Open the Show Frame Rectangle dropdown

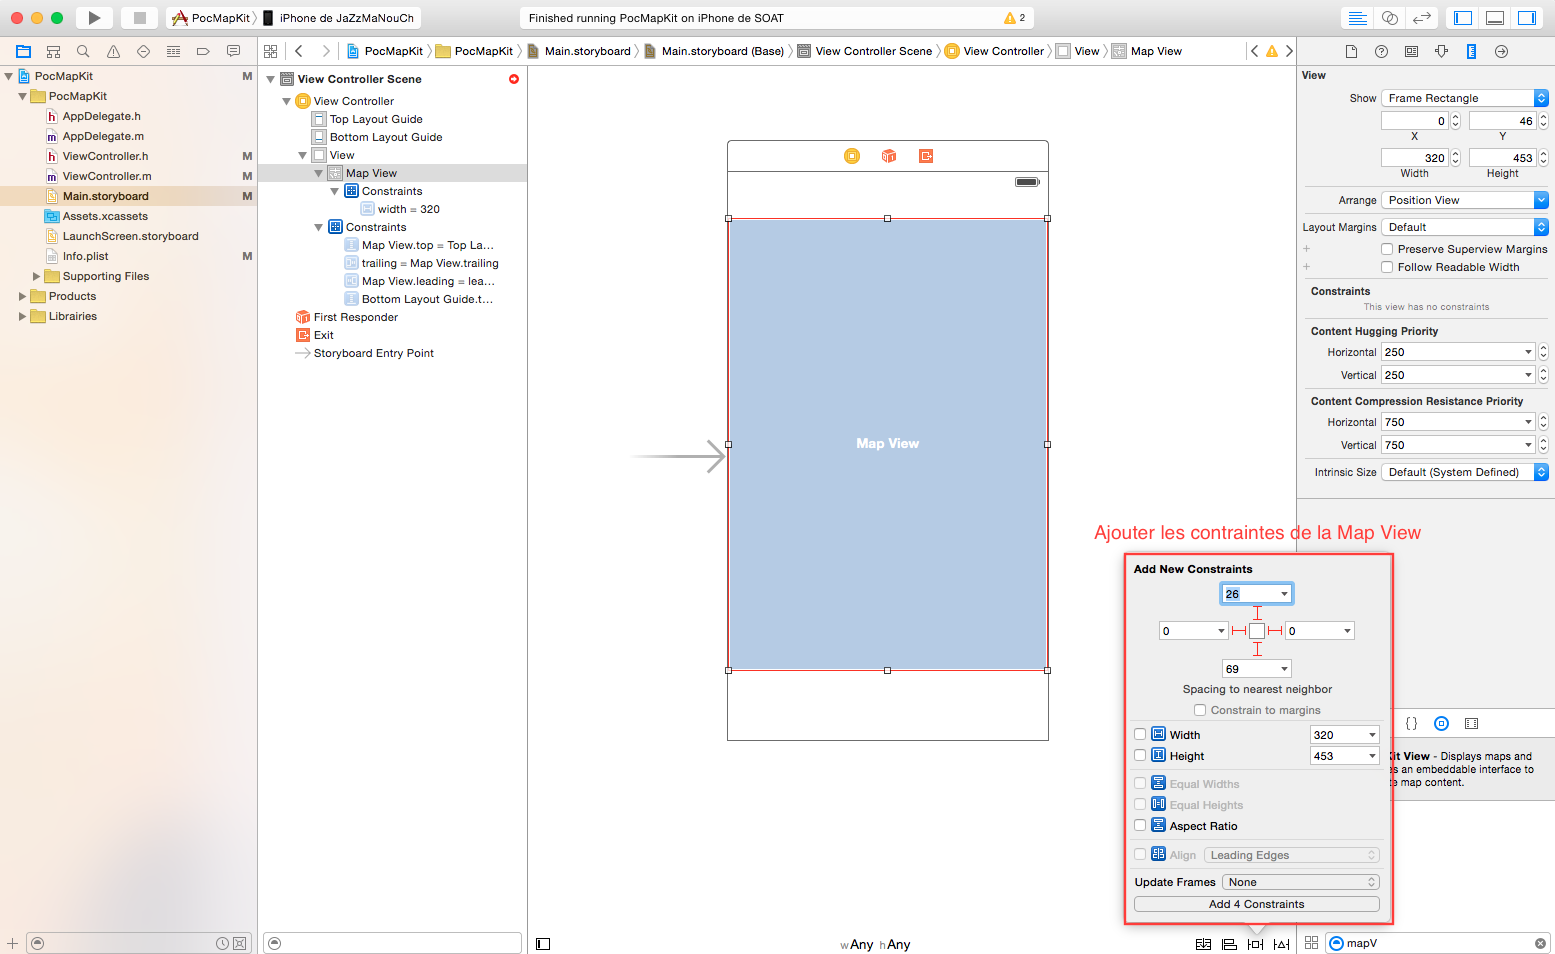pos(1464,97)
